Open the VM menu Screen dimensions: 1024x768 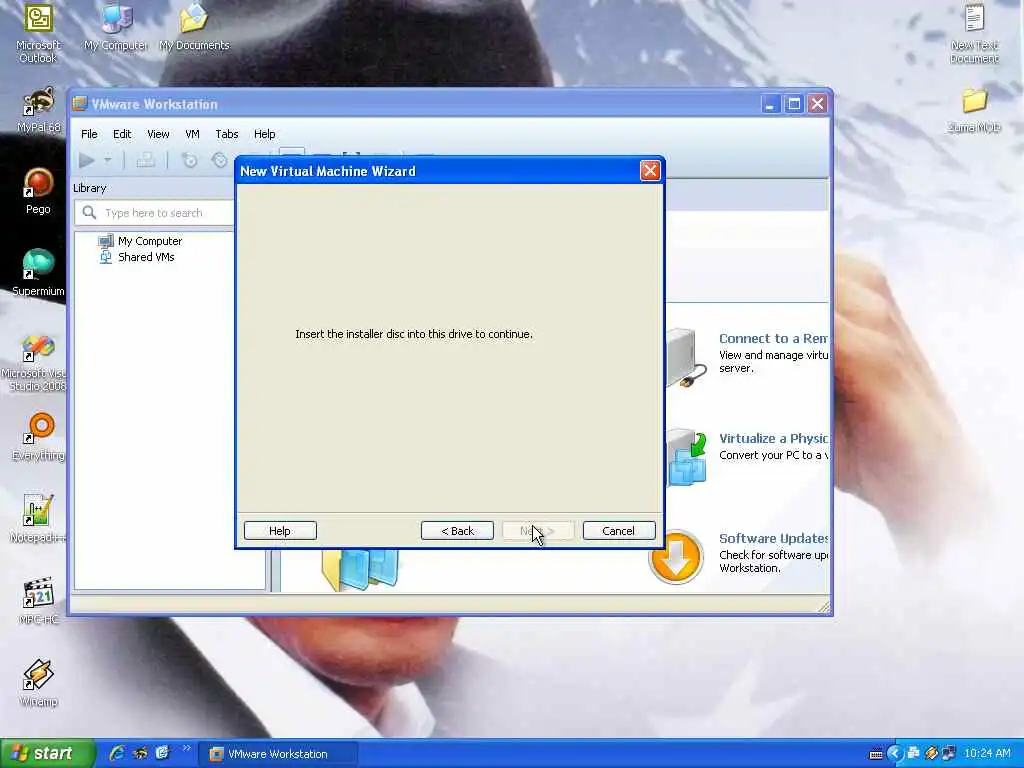192,134
